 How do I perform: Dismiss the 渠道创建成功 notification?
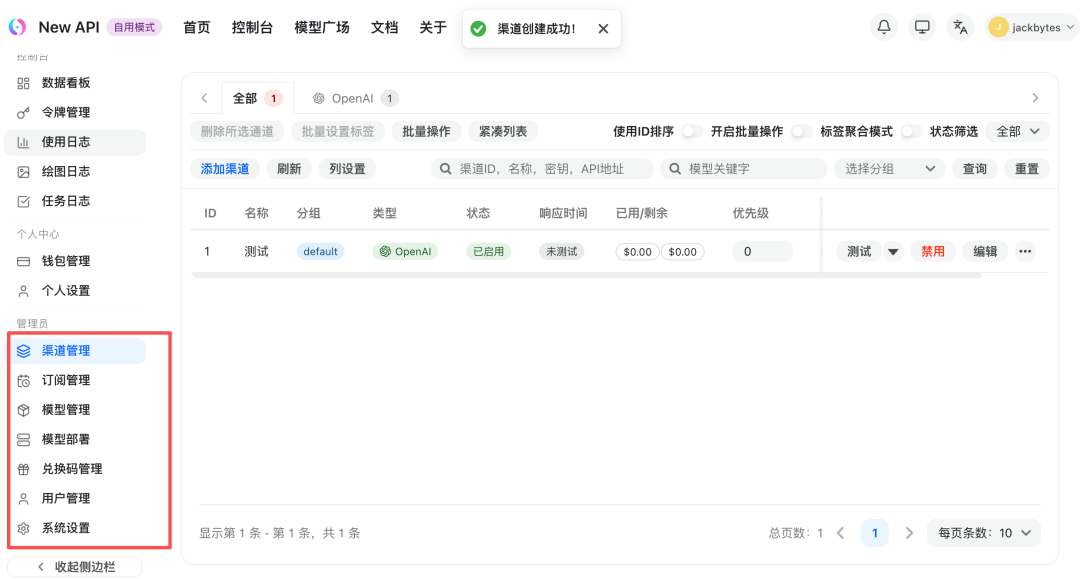(x=603, y=28)
